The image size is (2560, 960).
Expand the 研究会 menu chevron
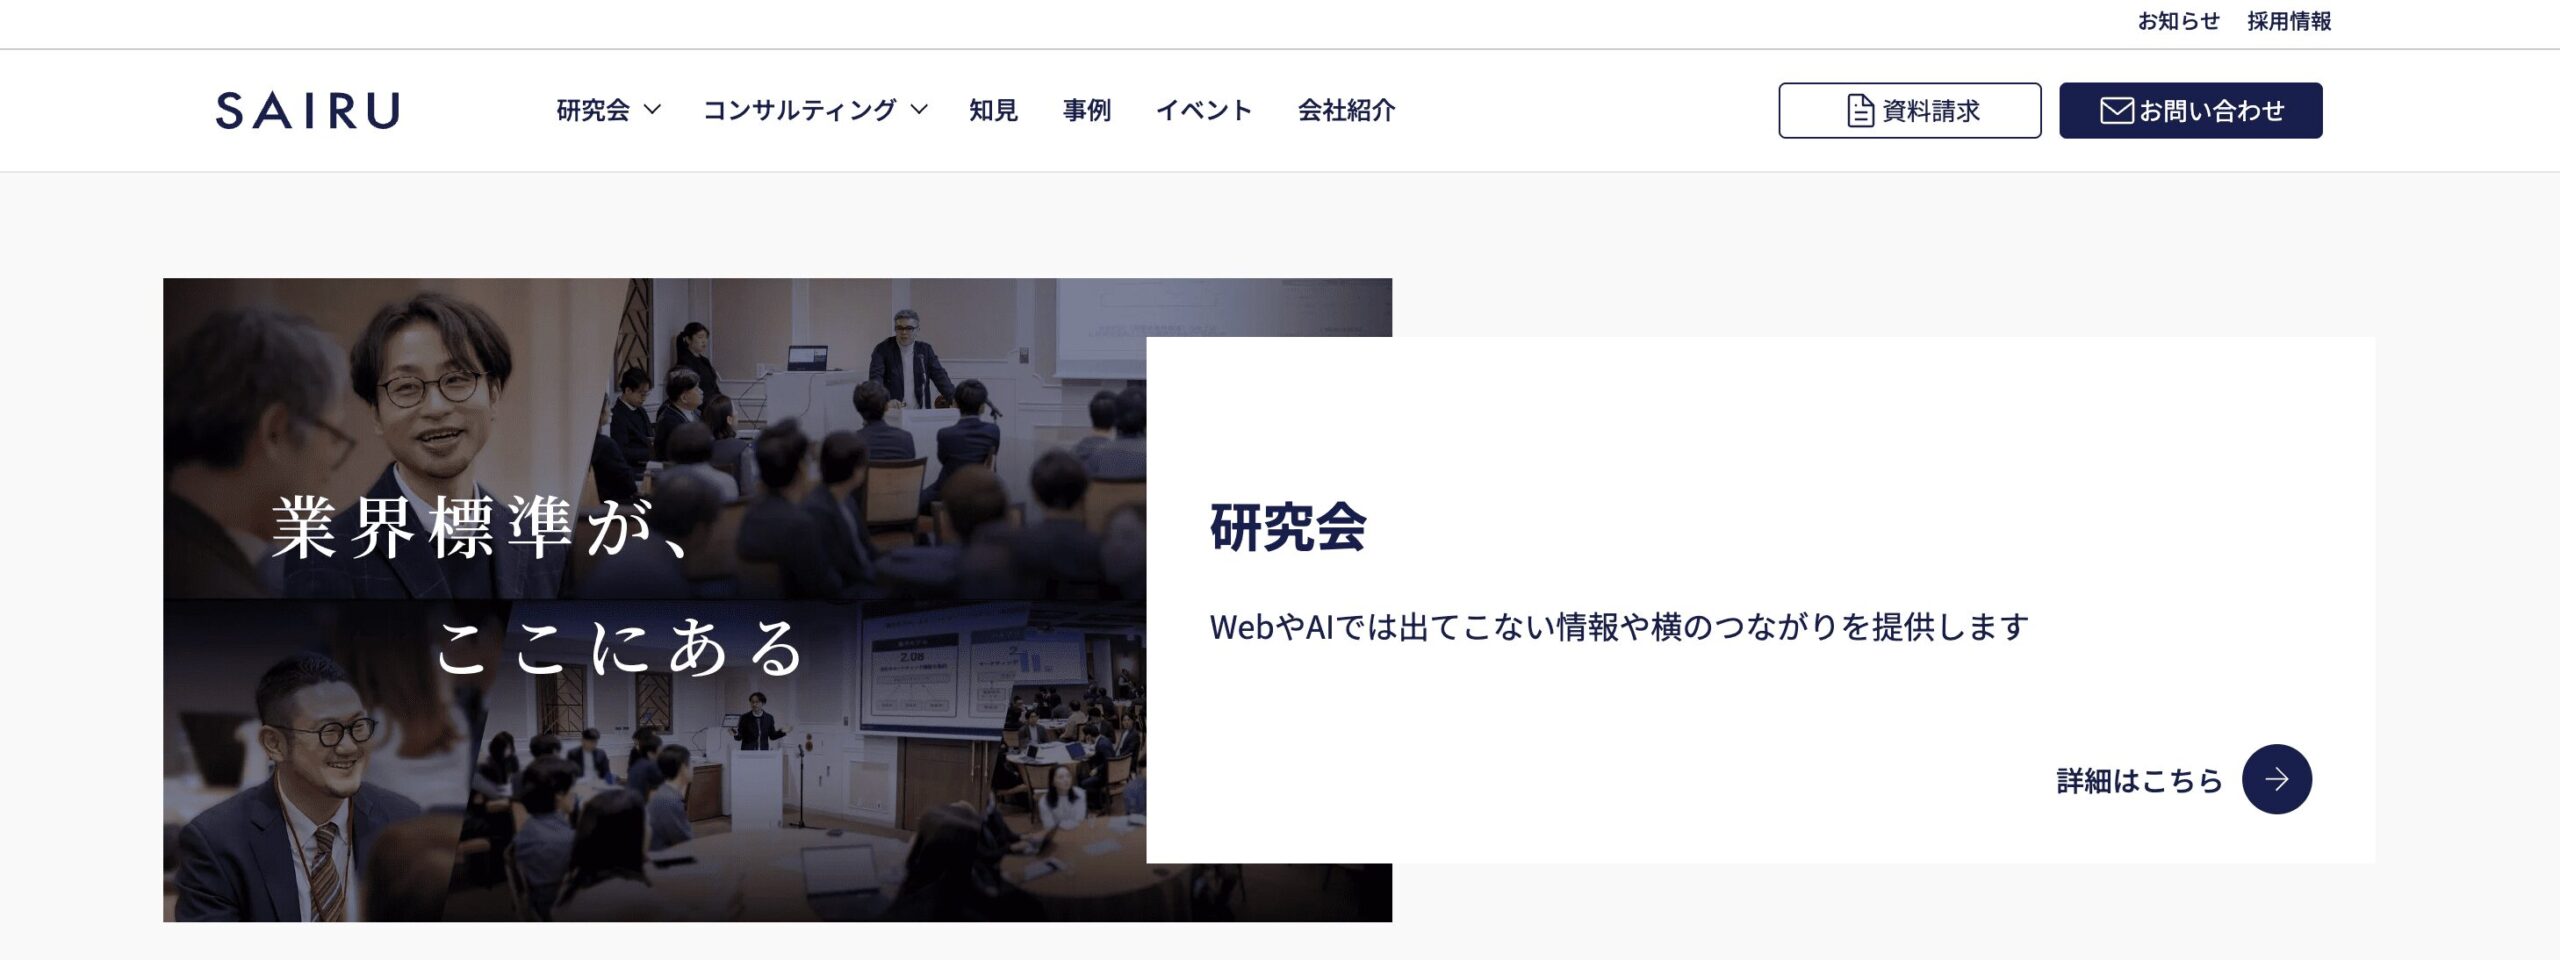652,110
